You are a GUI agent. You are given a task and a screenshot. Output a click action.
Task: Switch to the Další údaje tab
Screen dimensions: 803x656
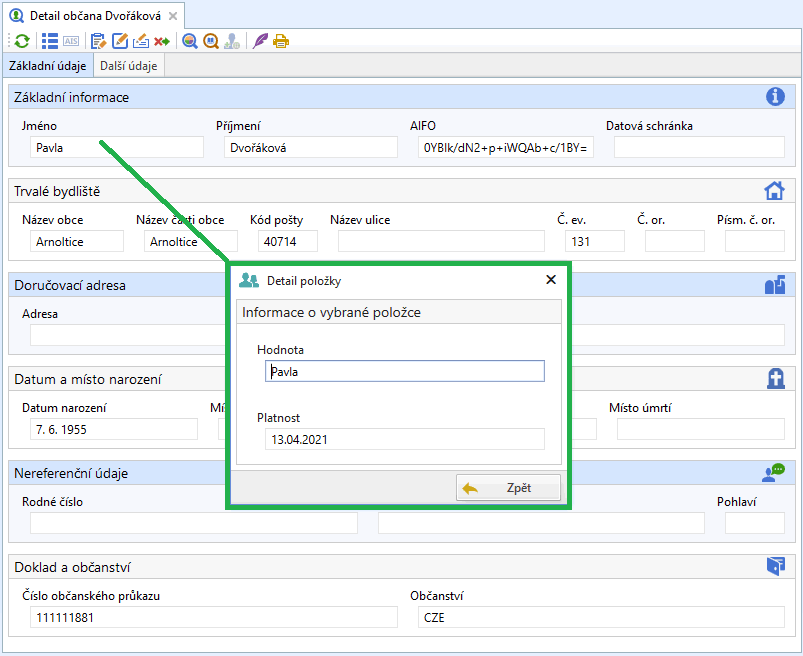[x=129, y=66]
